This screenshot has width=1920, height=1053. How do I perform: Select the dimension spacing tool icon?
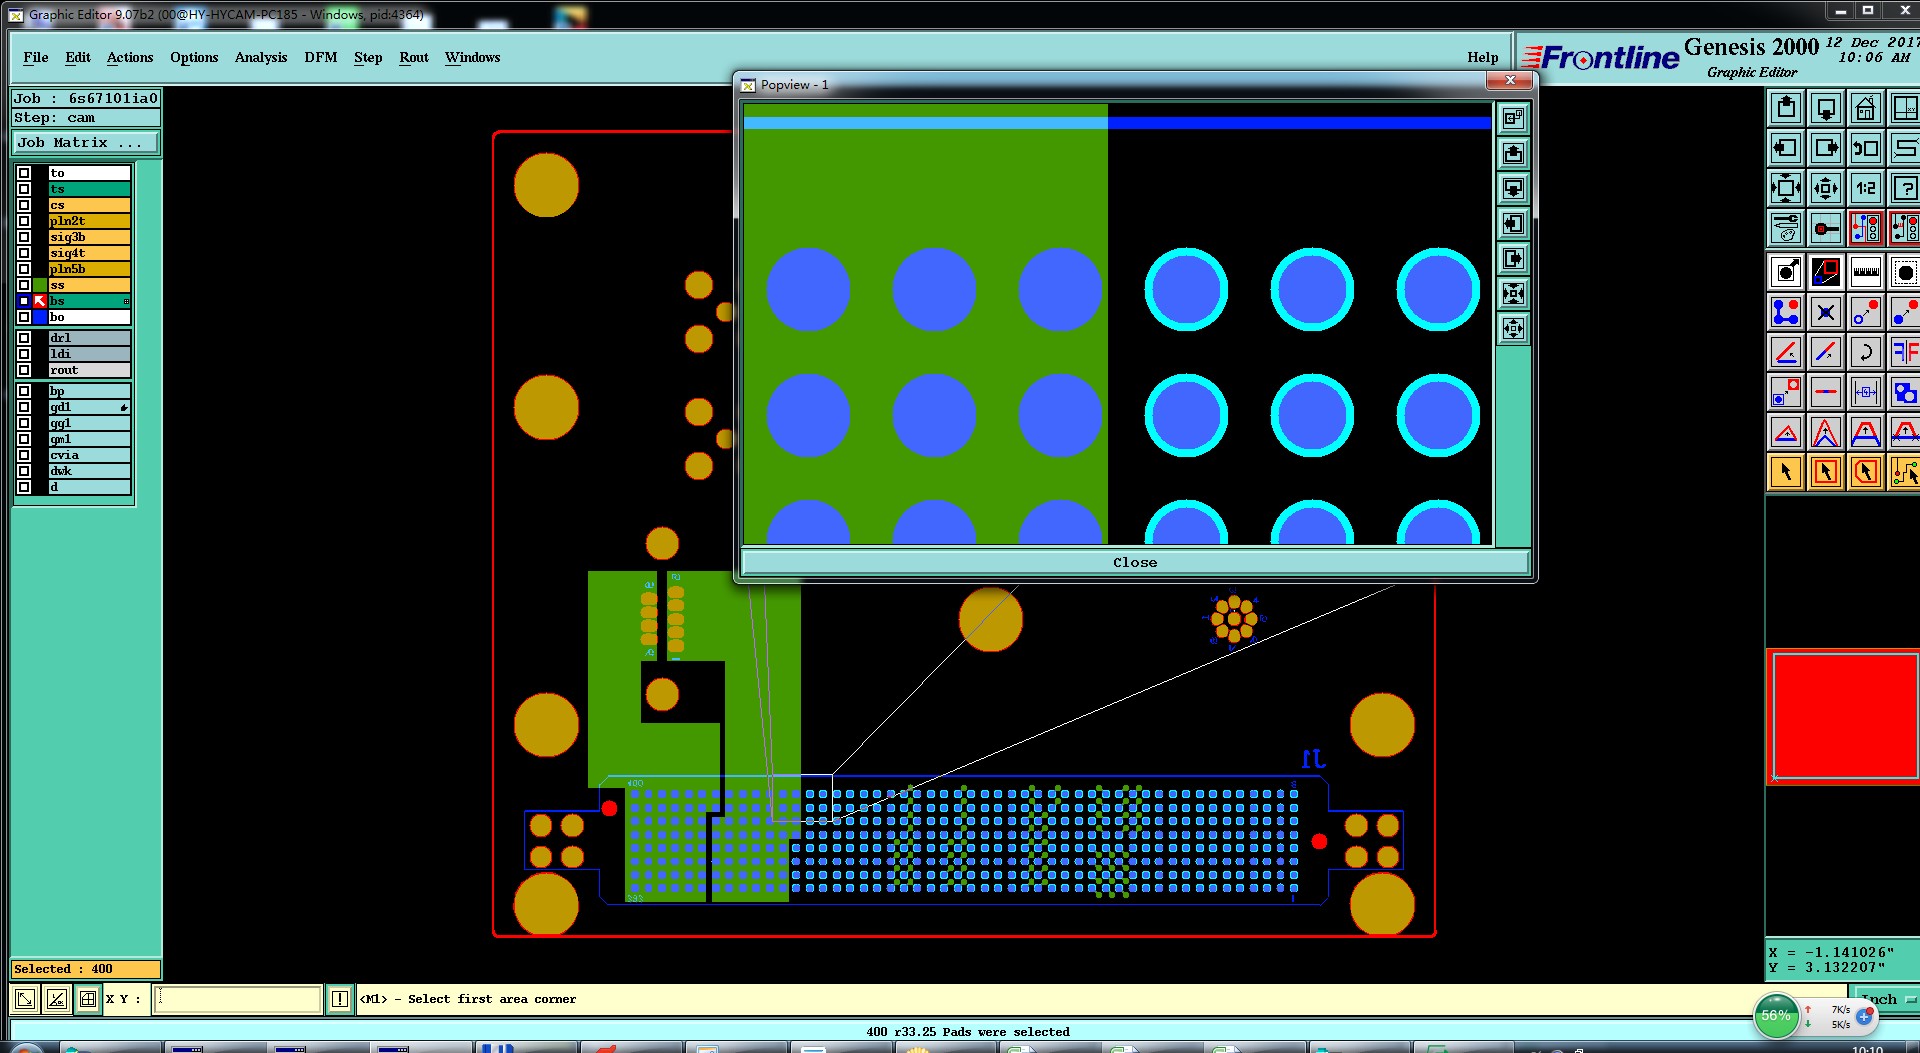[x=1866, y=392]
